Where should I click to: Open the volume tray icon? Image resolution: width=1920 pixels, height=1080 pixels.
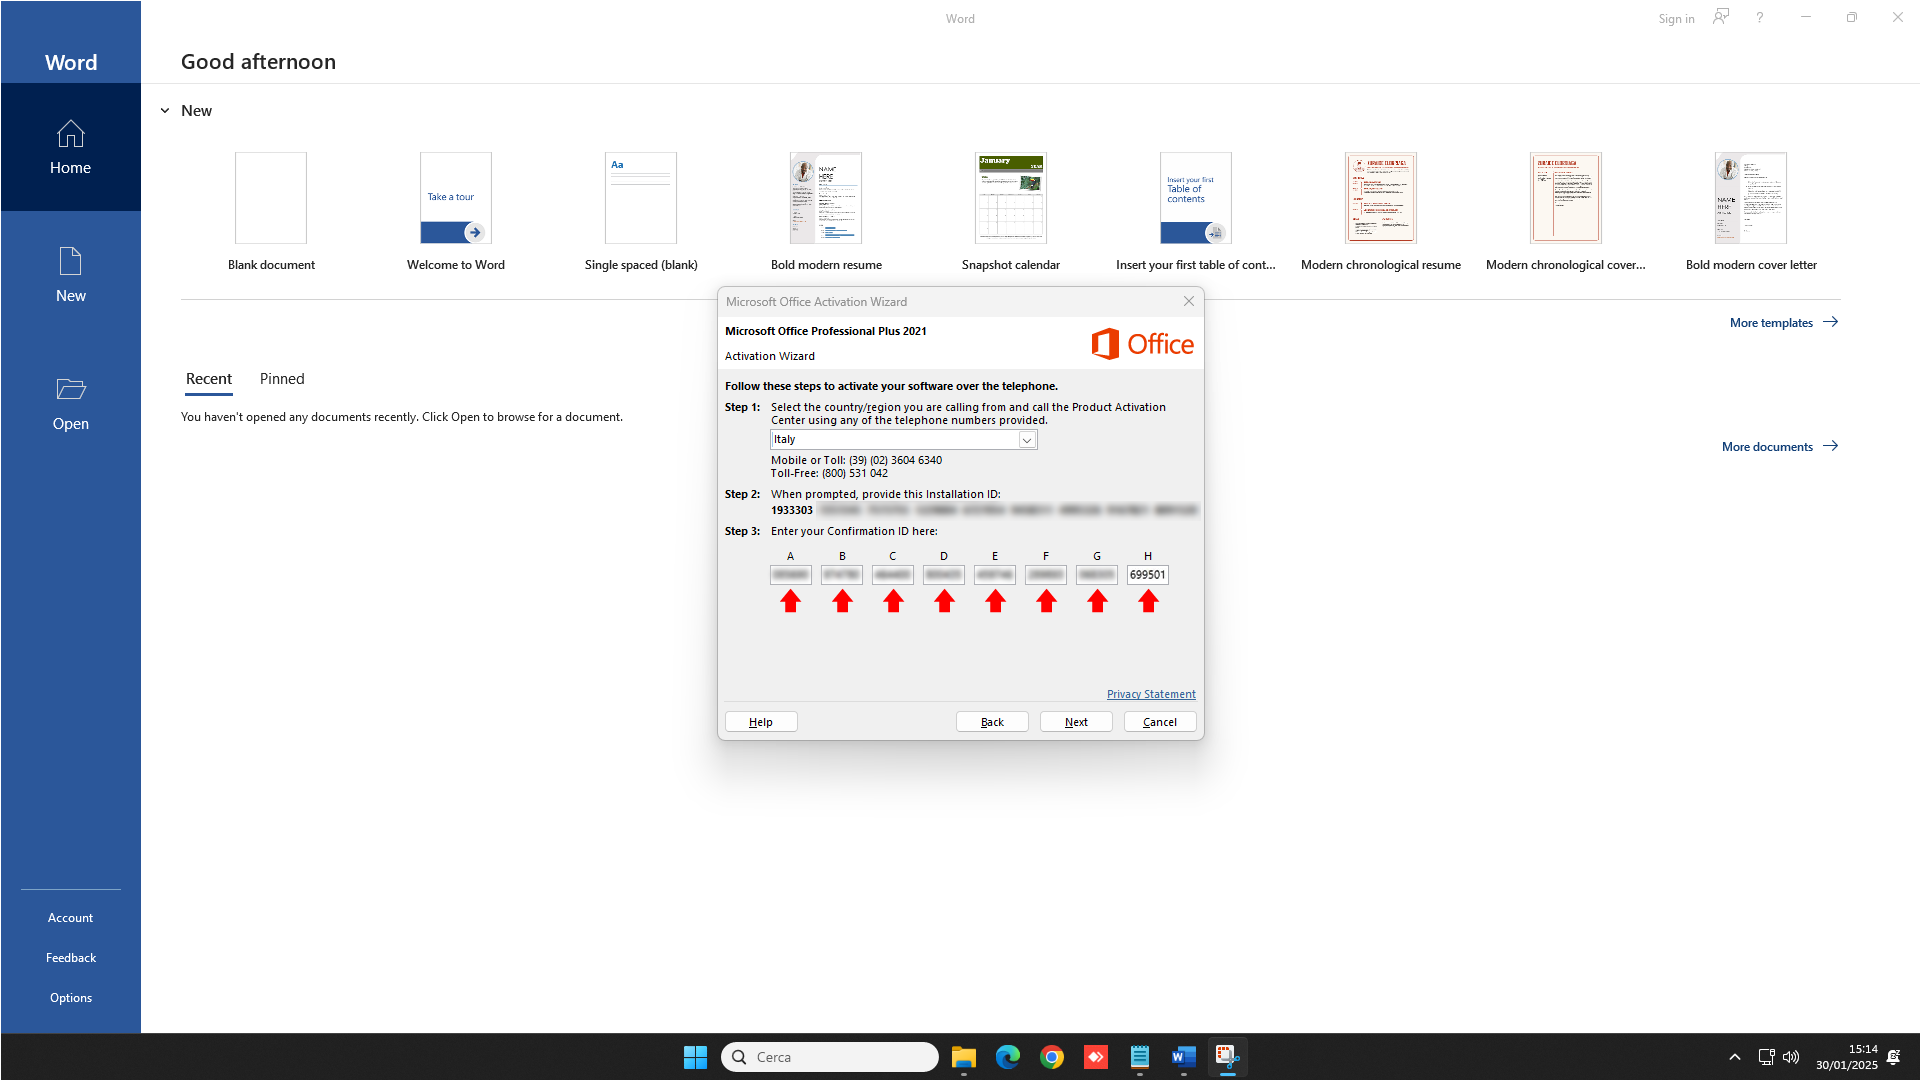click(x=1791, y=1057)
